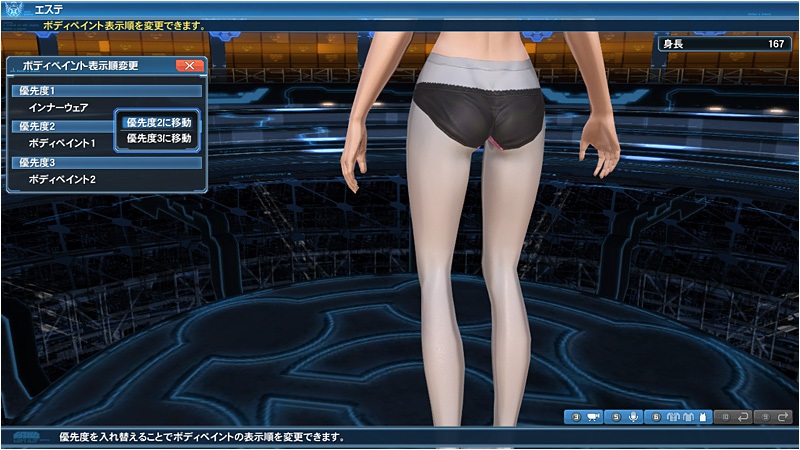Click the エステ screen title text
Viewport: 800px width, 450px height.
[49, 9]
